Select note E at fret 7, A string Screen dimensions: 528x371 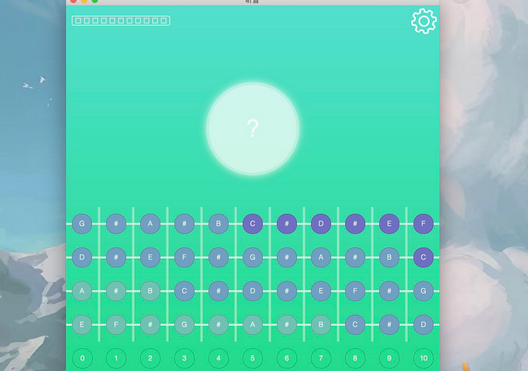[321, 291]
